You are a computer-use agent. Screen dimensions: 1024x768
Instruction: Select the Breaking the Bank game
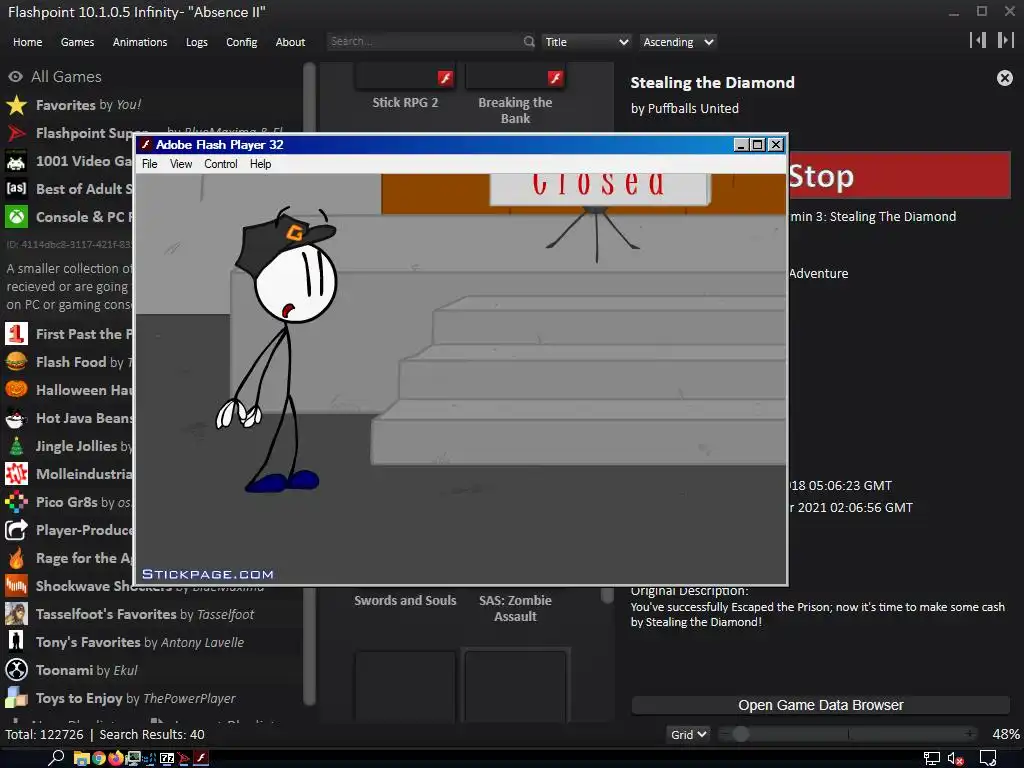tap(515, 95)
